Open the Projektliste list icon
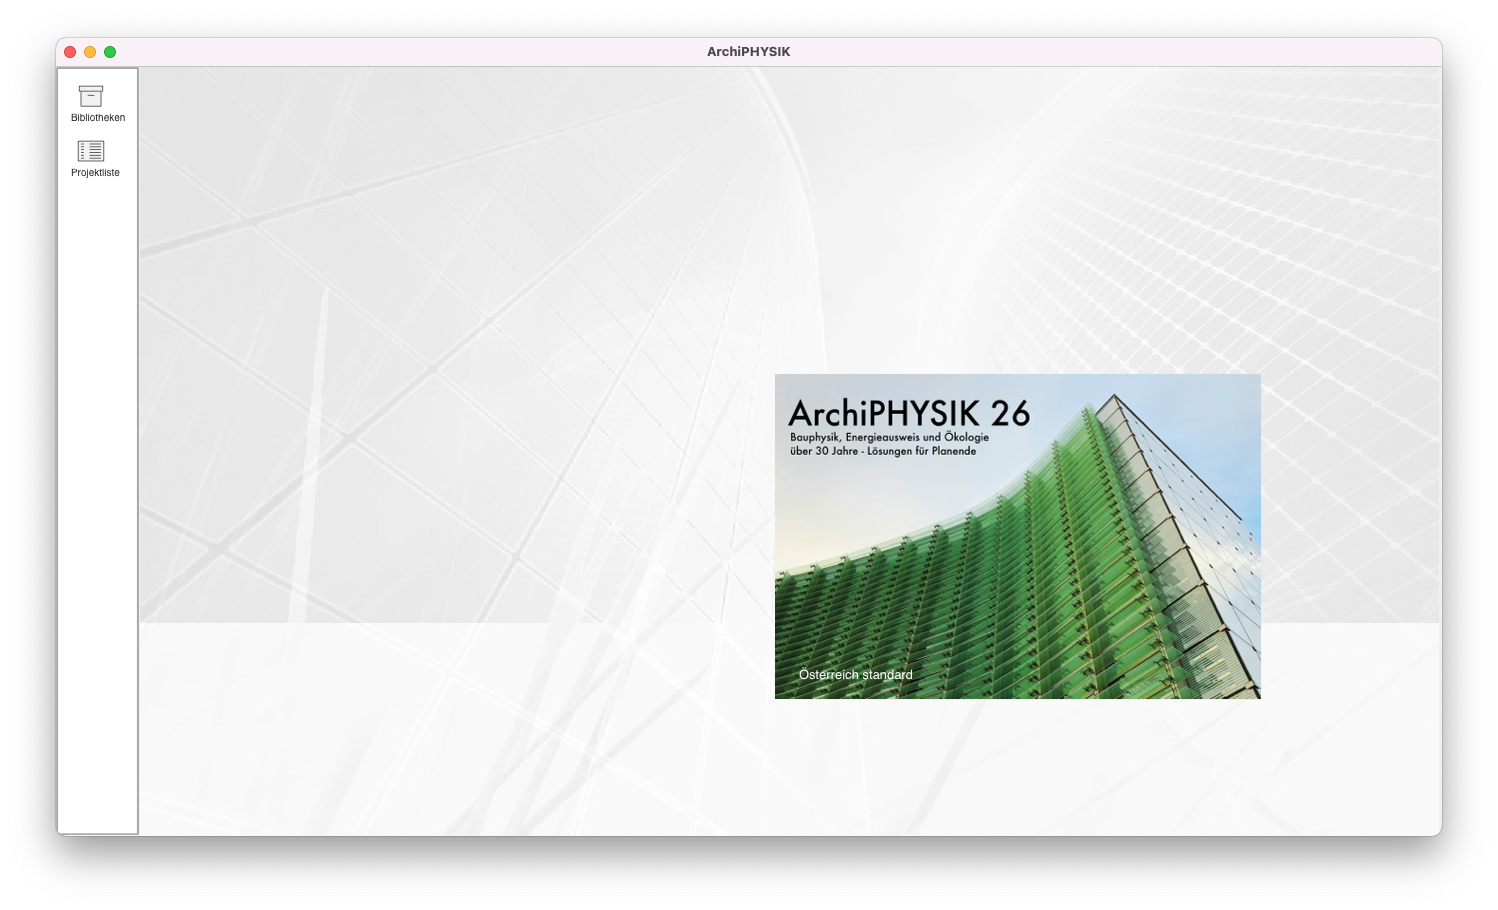The width and height of the screenshot is (1498, 910). coord(91,151)
